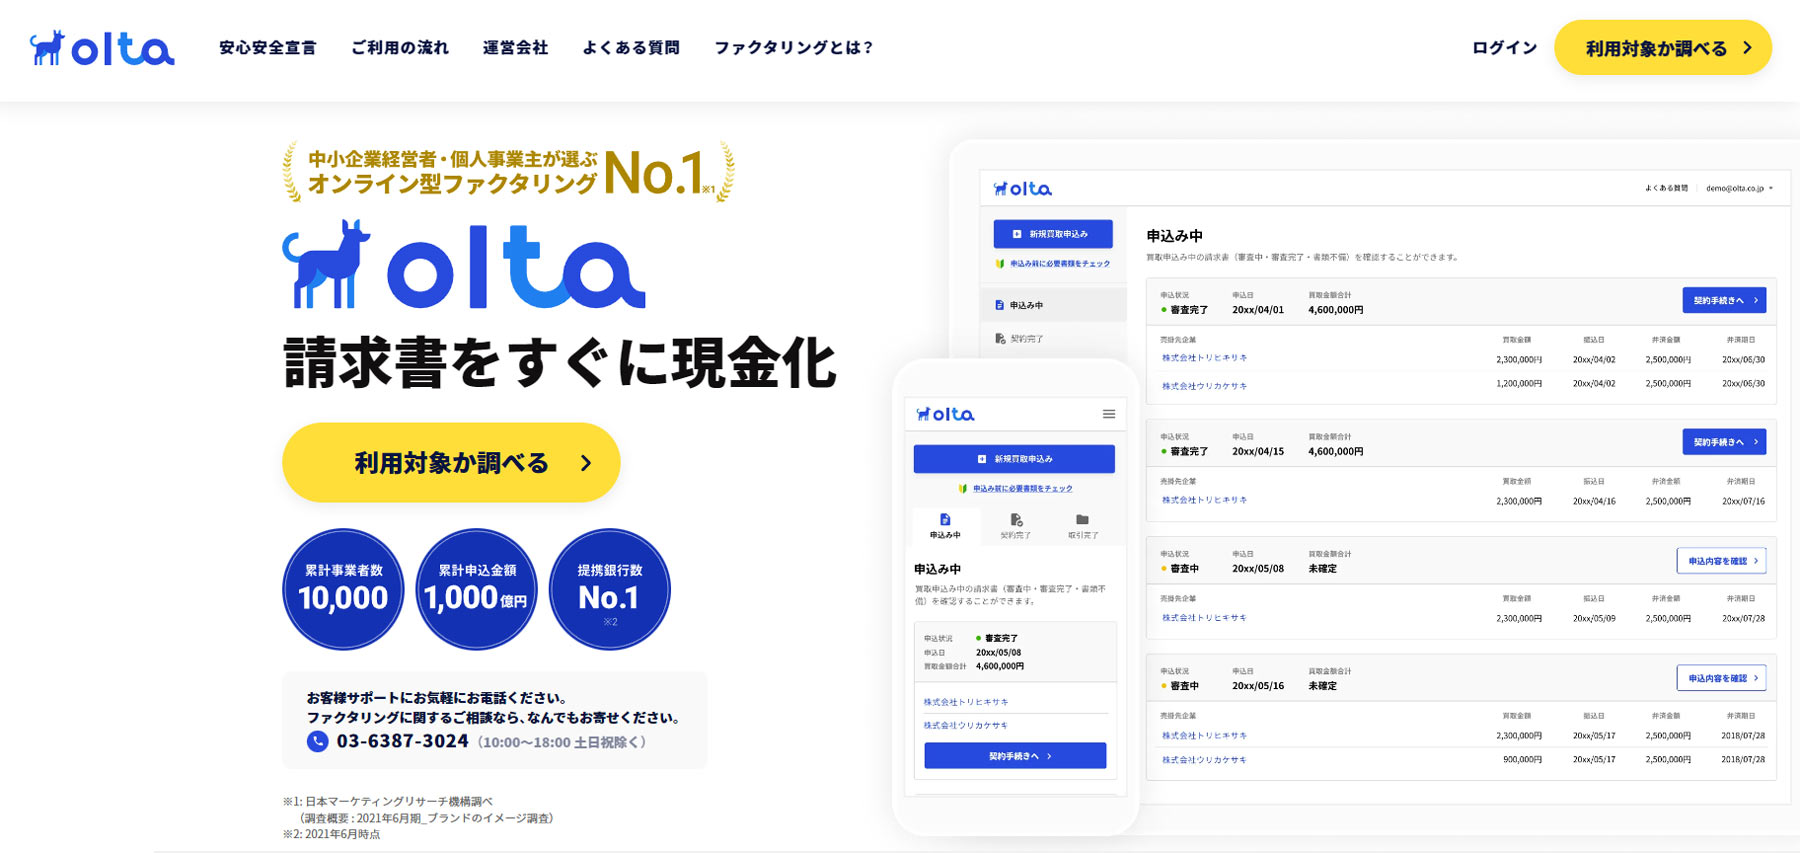The height and width of the screenshot is (853, 1800).
Task: Click 新規買取申込み in the desktop dashboard sidebar
Action: click(1053, 234)
